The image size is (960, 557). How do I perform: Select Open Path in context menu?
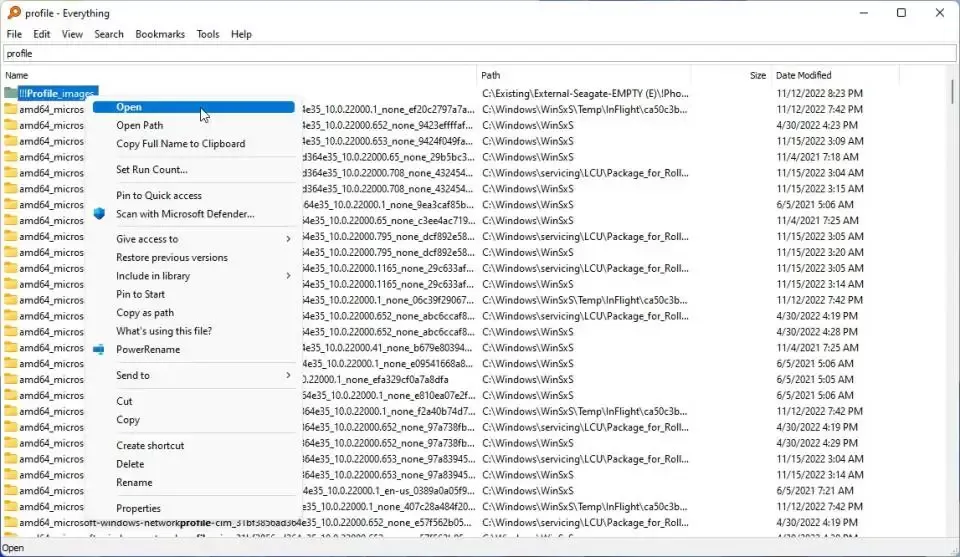click(x=140, y=126)
